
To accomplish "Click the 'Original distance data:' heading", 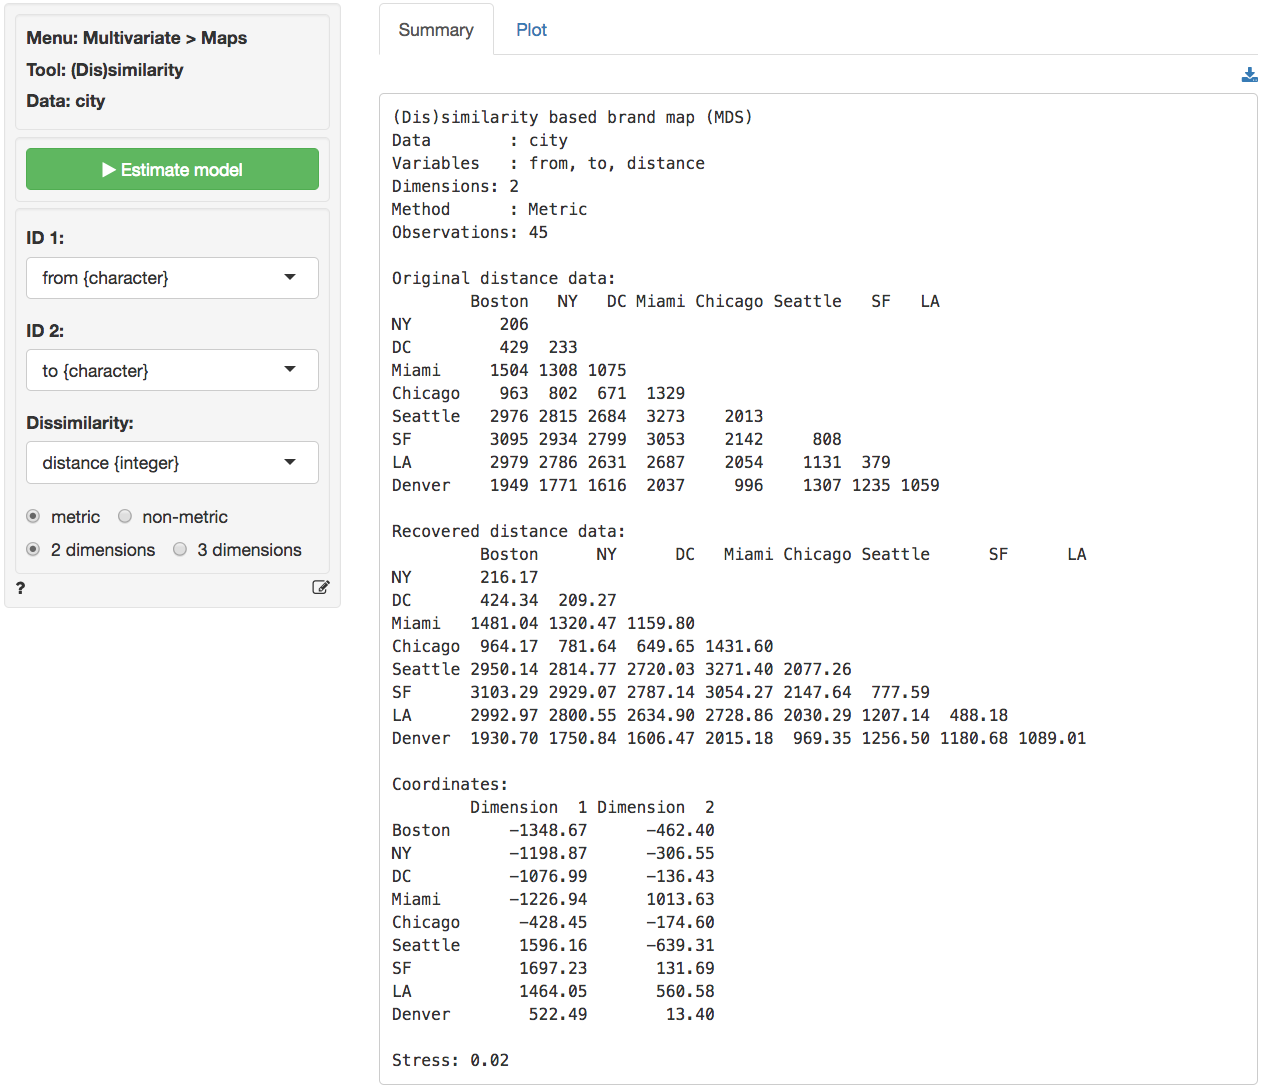I will 503,278.
